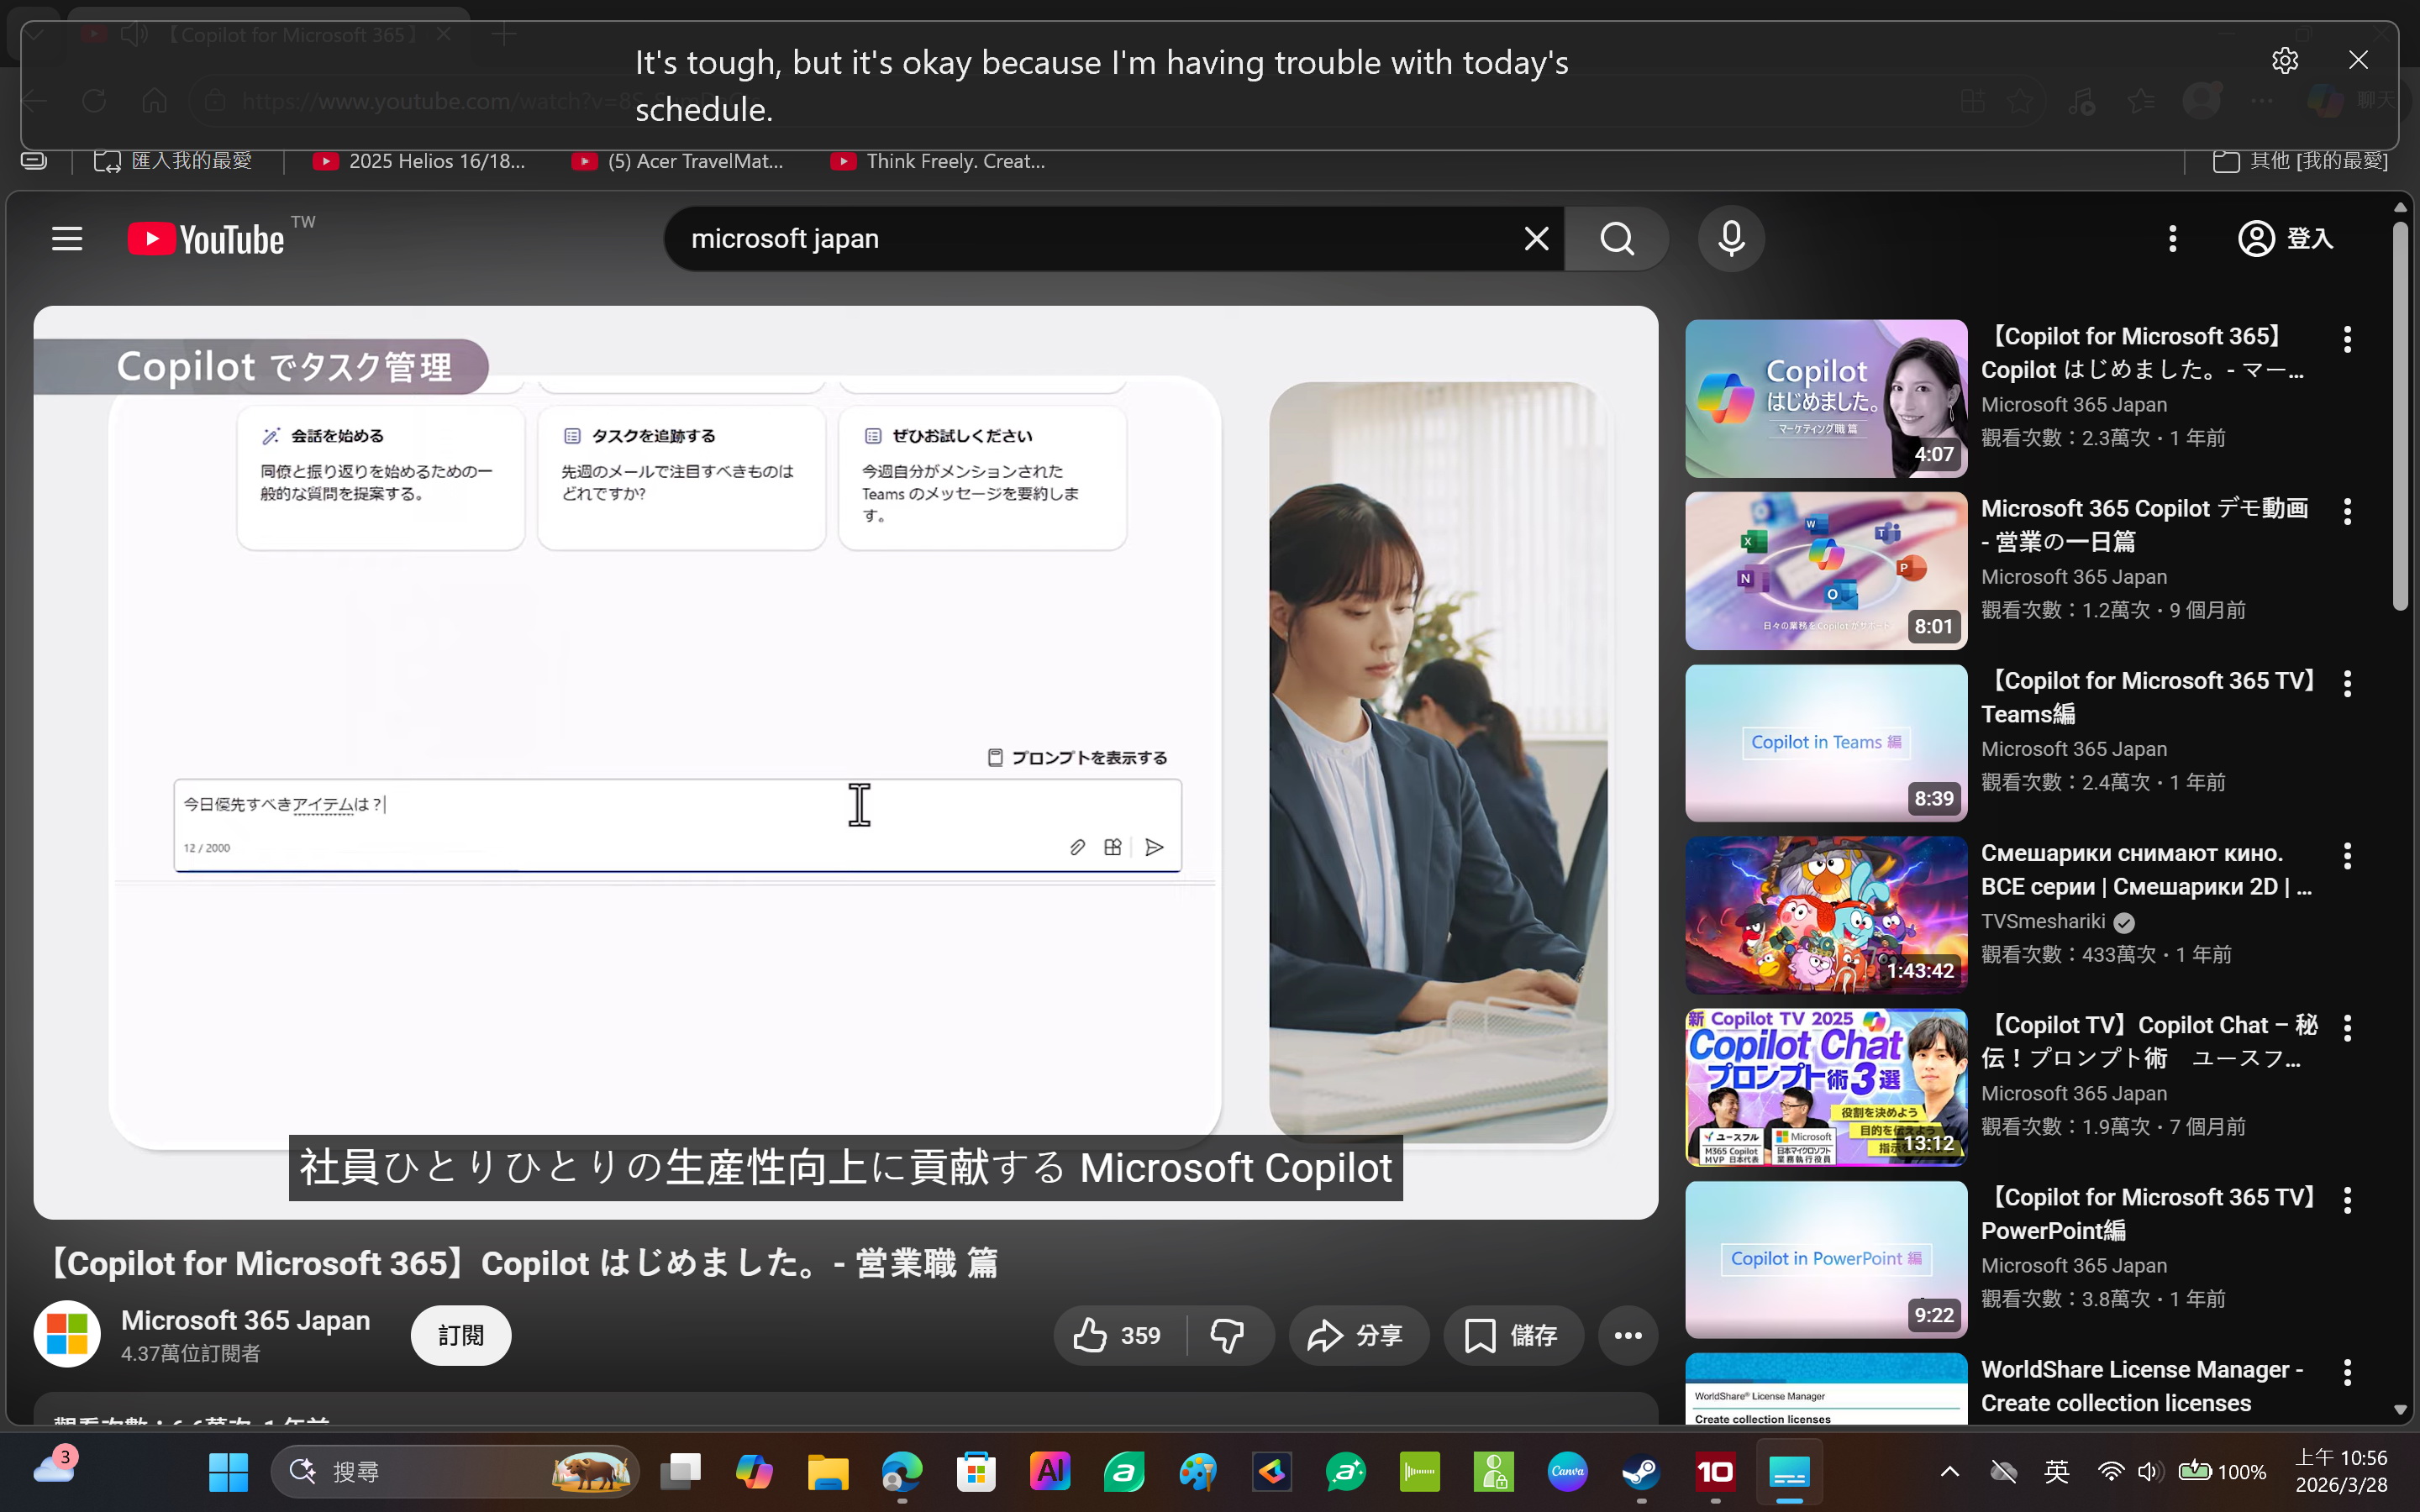Open the YouTube hamburger guide menu
The image size is (2420, 1512).
(x=67, y=239)
